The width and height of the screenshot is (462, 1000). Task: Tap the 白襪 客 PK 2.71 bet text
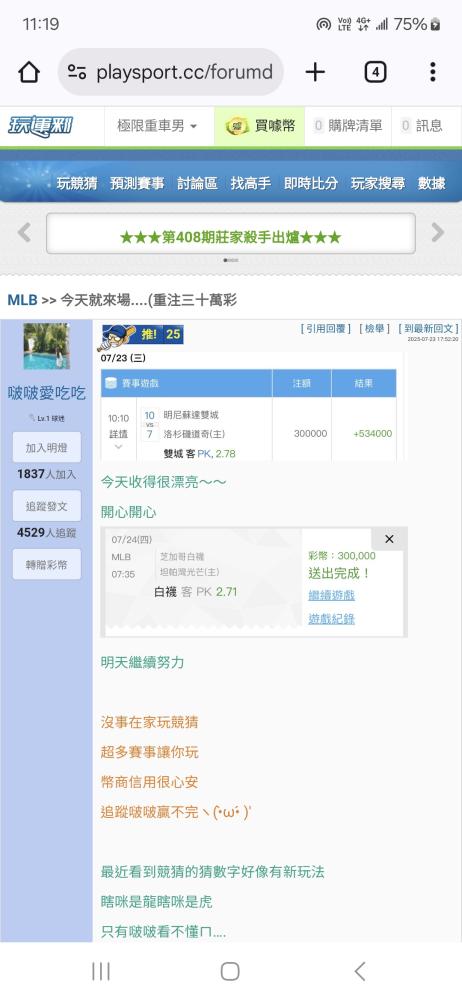pos(195,592)
